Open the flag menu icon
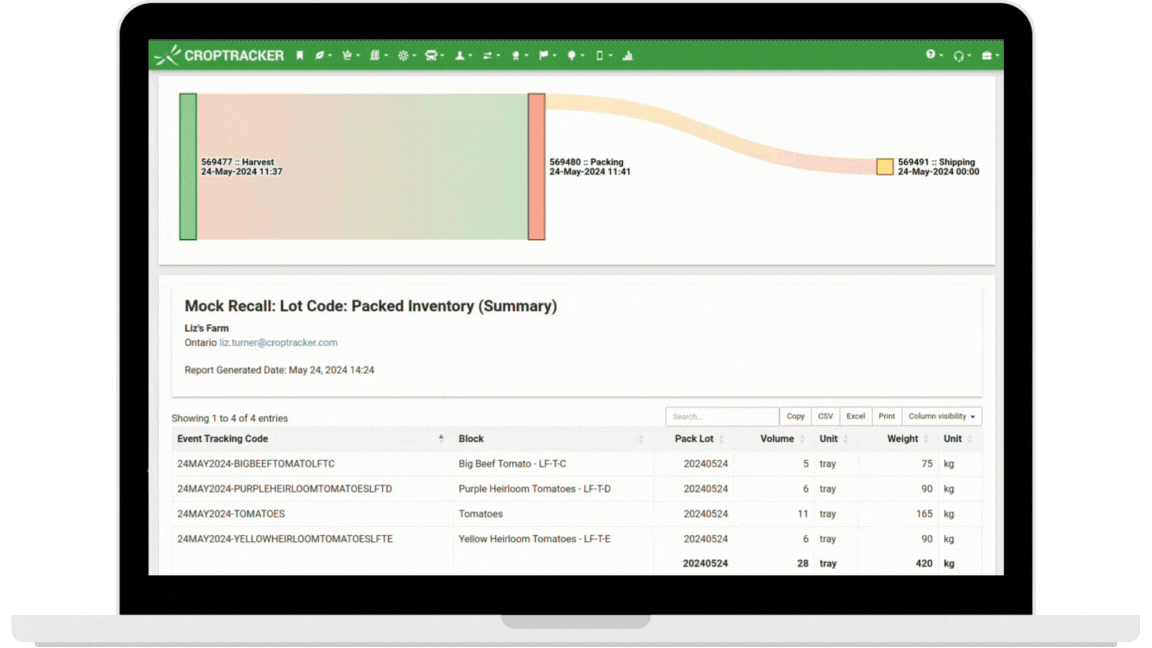This screenshot has width=1152, height=648. point(546,55)
